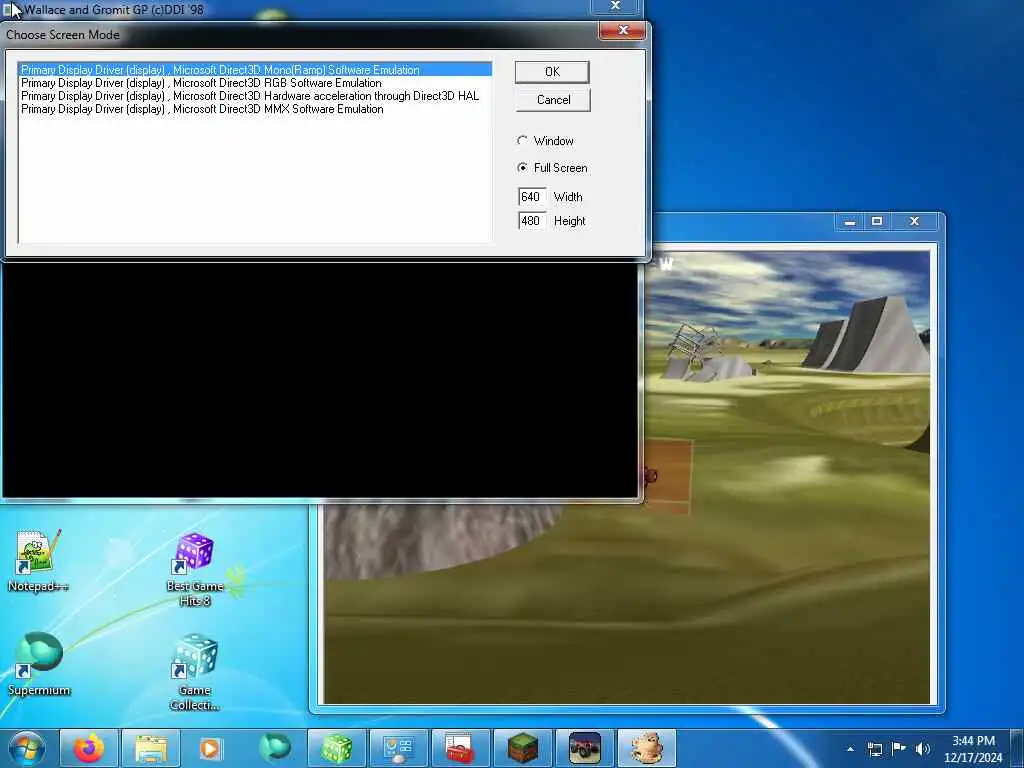Select the Direct3D RGB Software Emulation driver
This screenshot has height=768, width=1024.
pyautogui.click(x=255, y=83)
